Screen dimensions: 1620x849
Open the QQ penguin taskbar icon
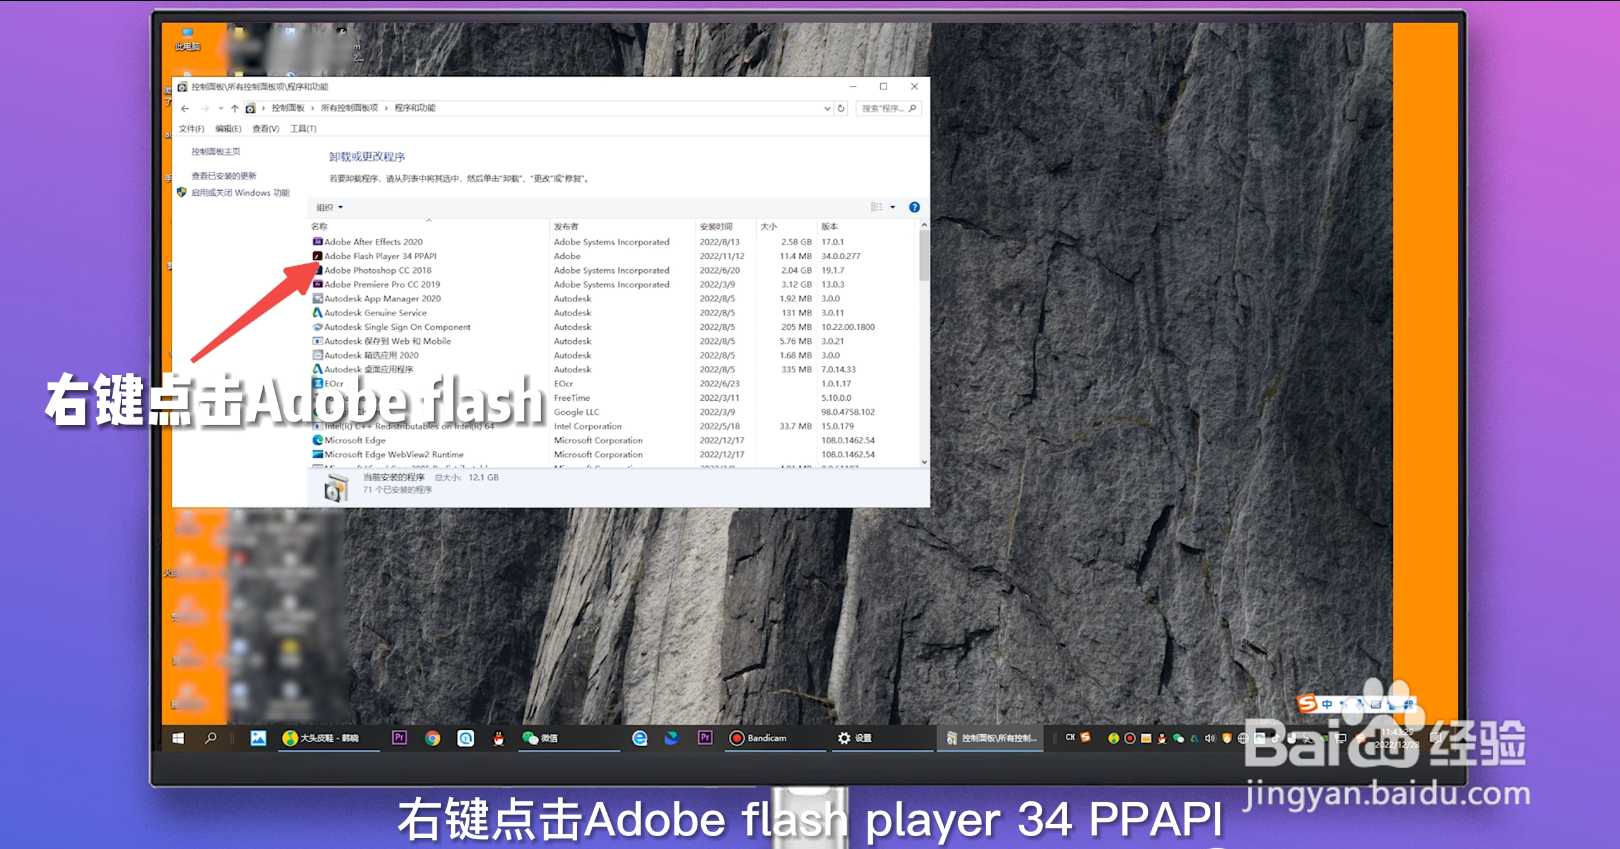[498, 738]
